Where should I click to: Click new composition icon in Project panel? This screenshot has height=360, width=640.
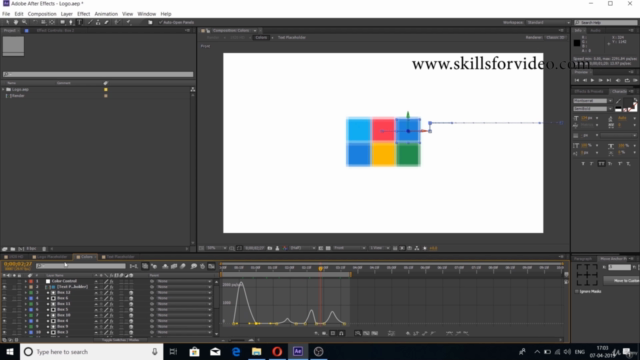point(21,249)
